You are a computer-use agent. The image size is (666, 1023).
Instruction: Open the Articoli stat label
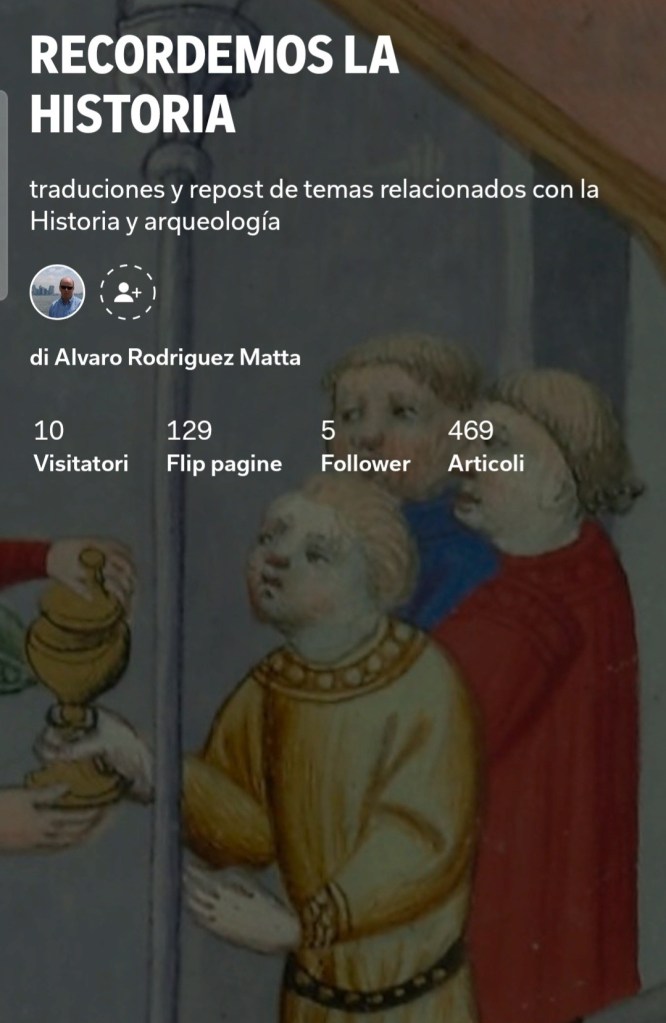(x=486, y=464)
